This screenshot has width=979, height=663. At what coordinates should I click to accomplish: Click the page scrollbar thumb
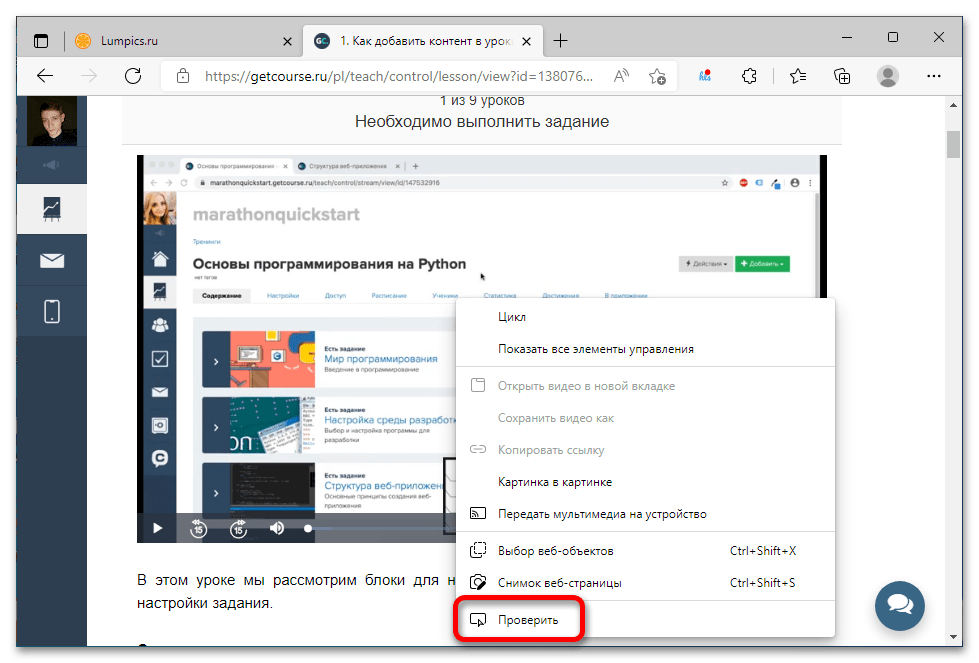coord(953,144)
